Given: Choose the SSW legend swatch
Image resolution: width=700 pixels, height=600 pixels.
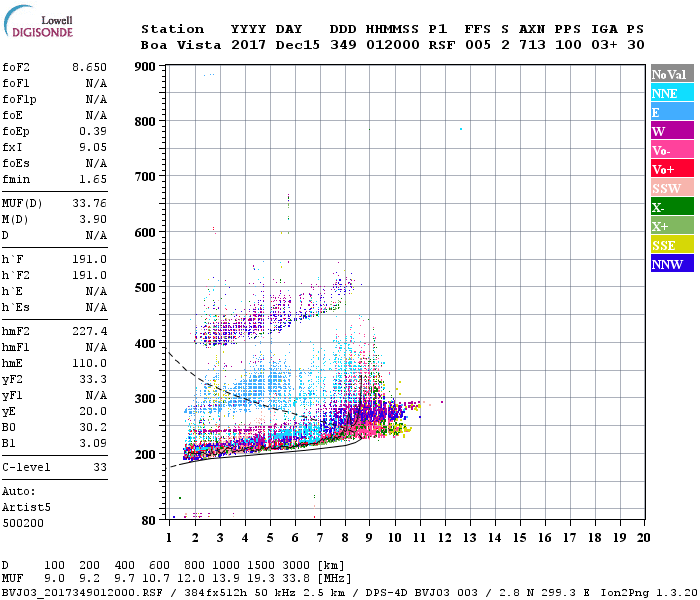Looking at the screenshot, I should [x=670, y=188].
